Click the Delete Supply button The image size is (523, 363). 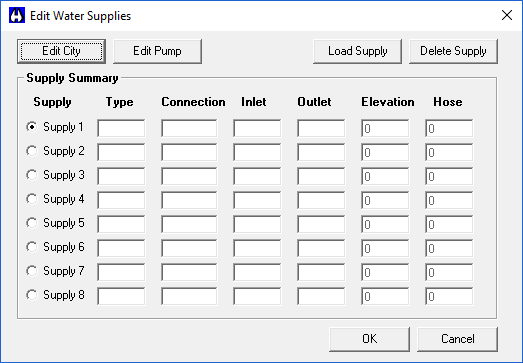coord(453,51)
